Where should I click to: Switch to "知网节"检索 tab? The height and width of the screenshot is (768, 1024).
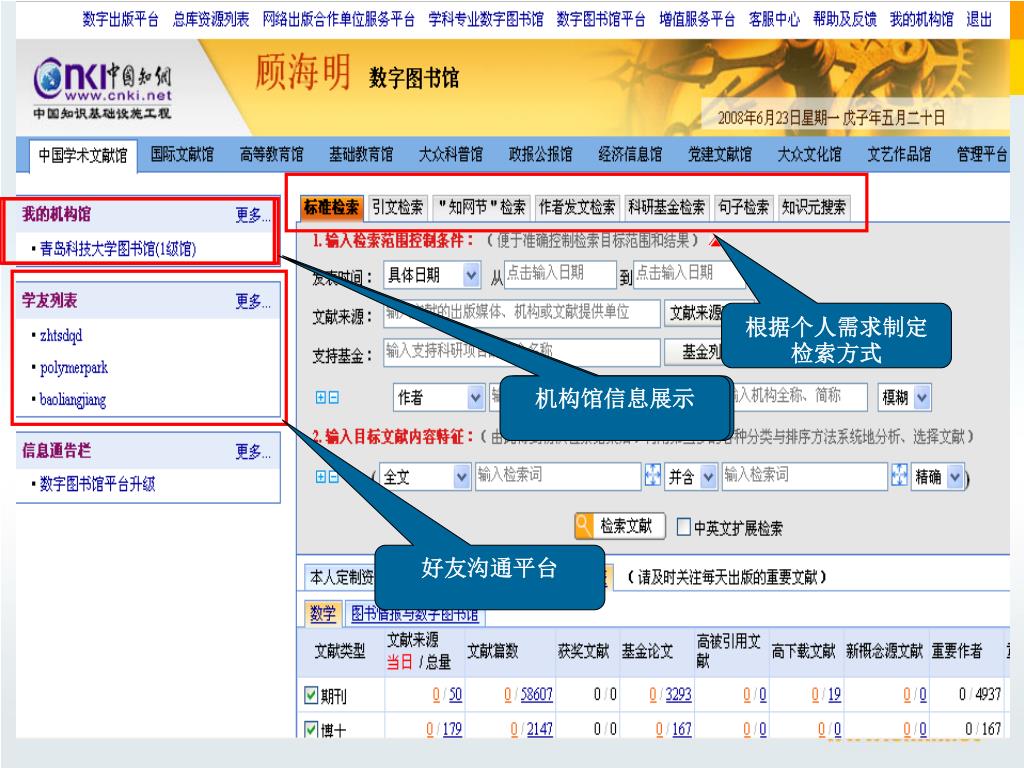[481, 208]
